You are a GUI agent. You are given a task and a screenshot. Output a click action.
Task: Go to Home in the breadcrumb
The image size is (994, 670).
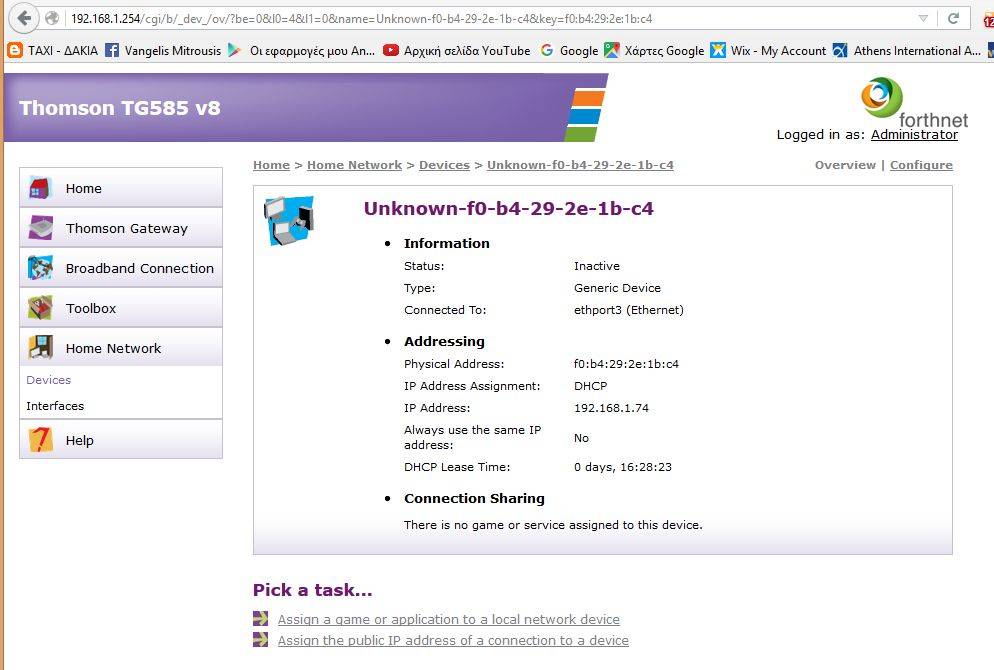pos(271,165)
